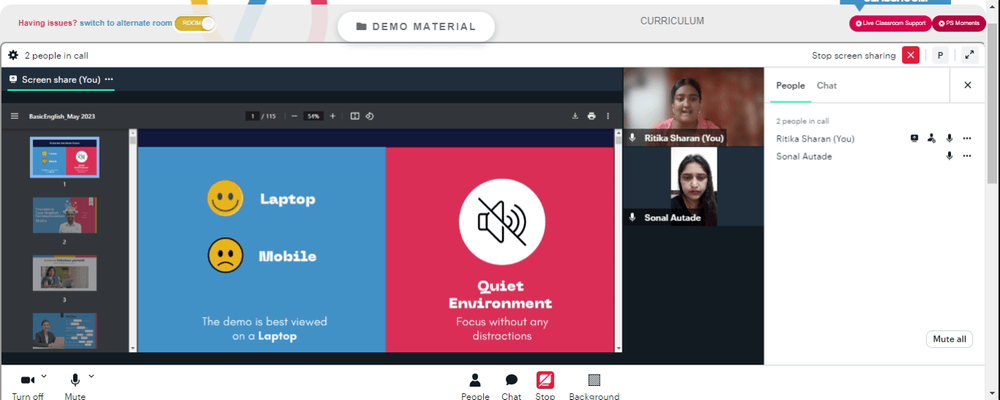Screen dimensions: 1000x400
Task: Click Mute all button
Action: 949,339
